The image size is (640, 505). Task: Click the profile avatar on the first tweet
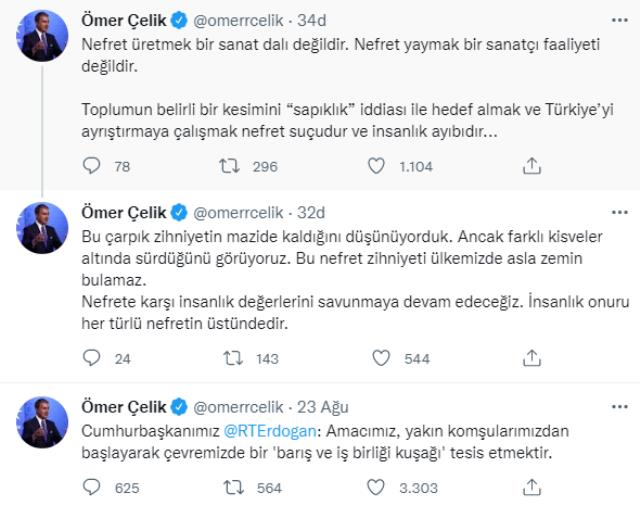42,38
